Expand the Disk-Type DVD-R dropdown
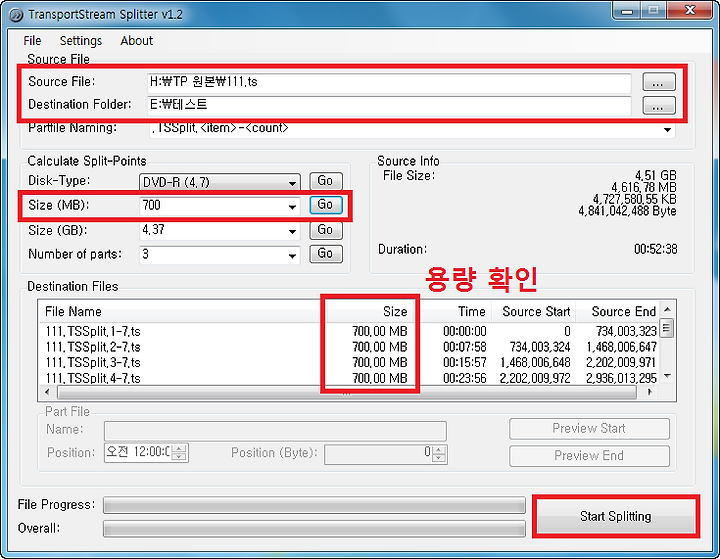 [292, 183]
